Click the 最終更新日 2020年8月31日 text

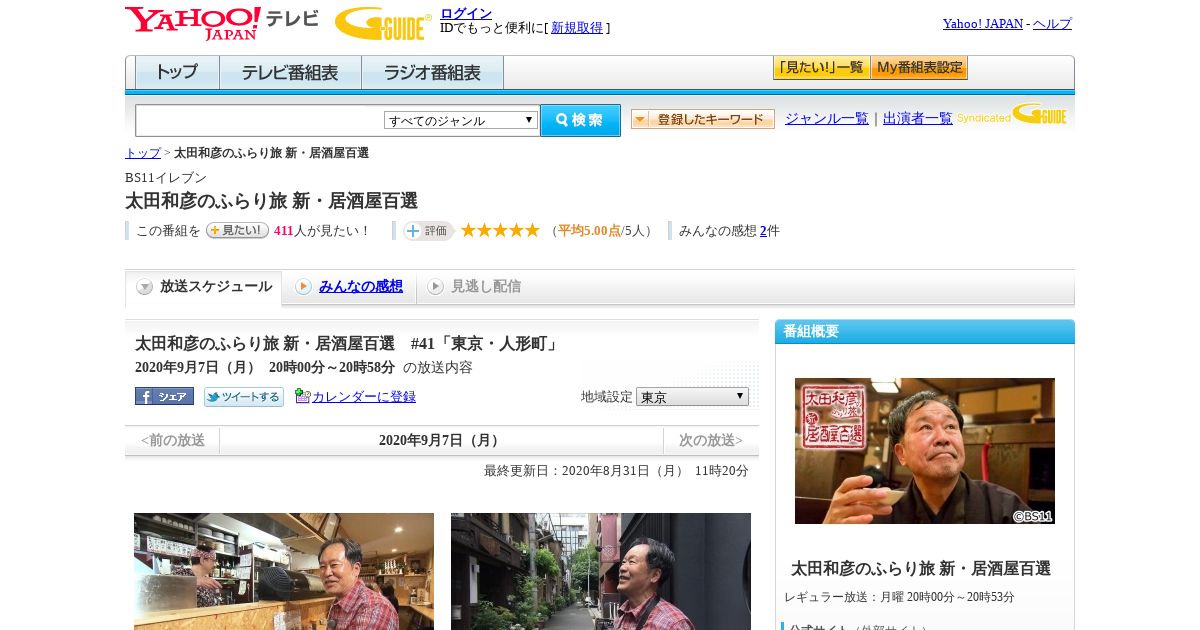[x=616, y=471]
